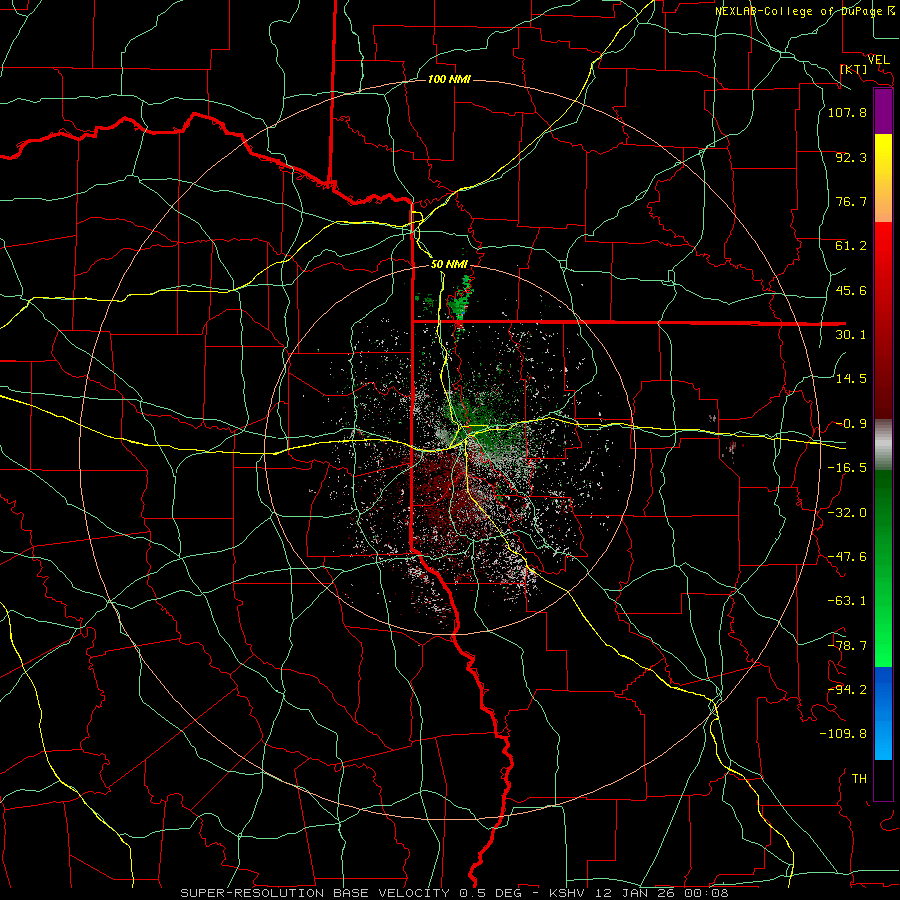Click the 61.2 velocity scale value

pyautogui.click(x=851, y=246)
